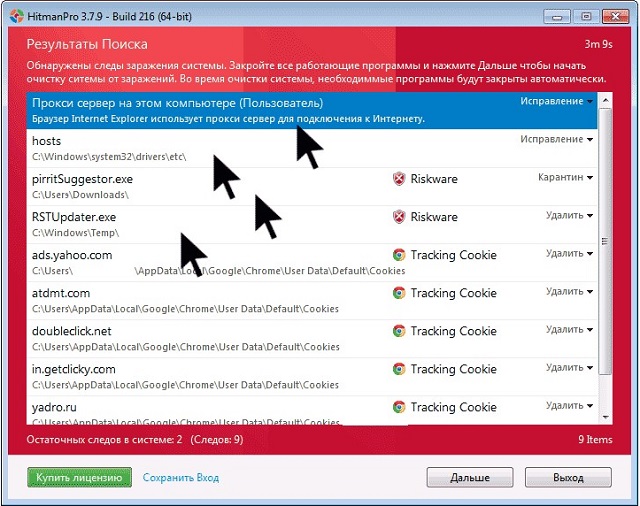640x506 pixels.
Task: Select the hosts file entry
Action: [312, 149]
